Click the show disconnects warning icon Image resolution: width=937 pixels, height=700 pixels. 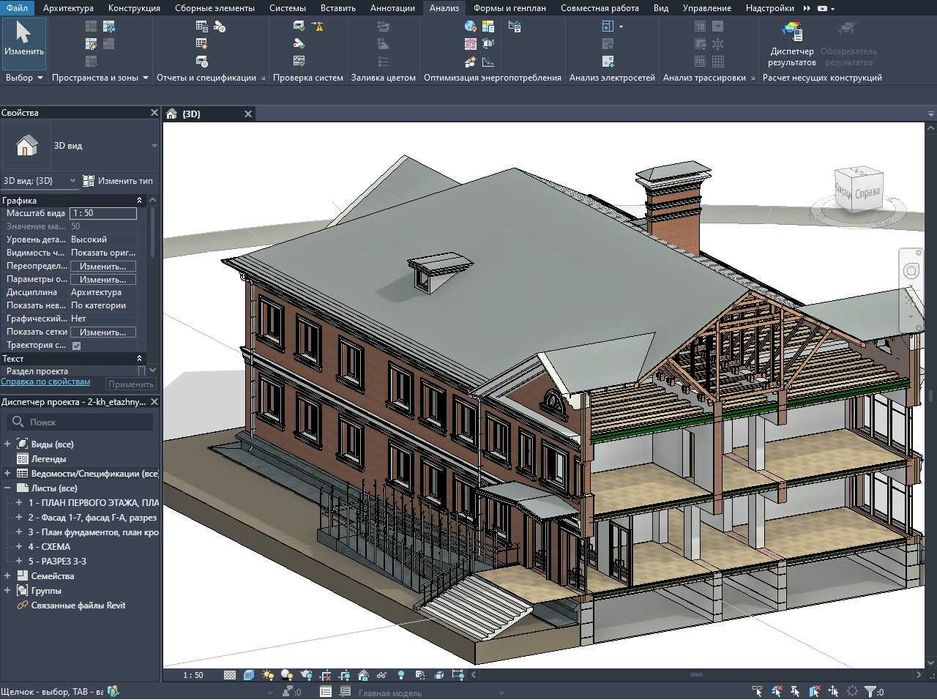click(317, 26)
